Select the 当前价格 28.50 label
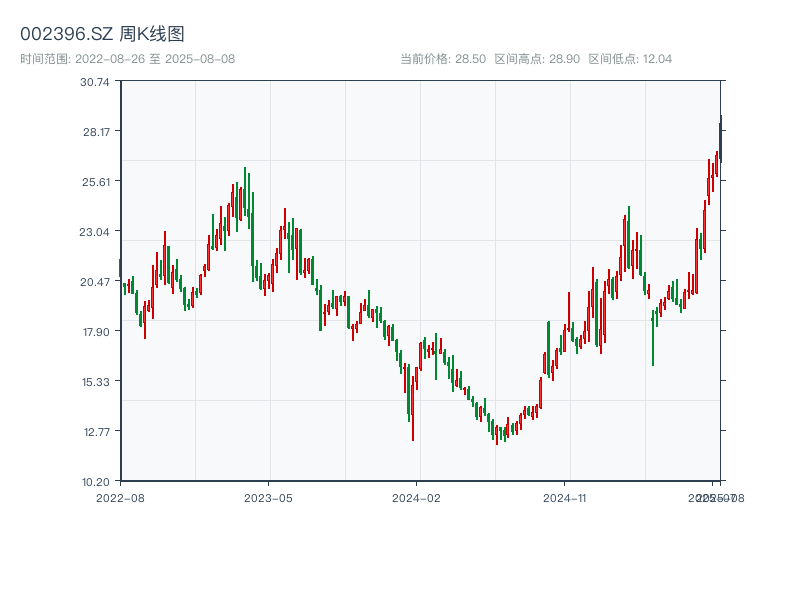 (442, 59)
